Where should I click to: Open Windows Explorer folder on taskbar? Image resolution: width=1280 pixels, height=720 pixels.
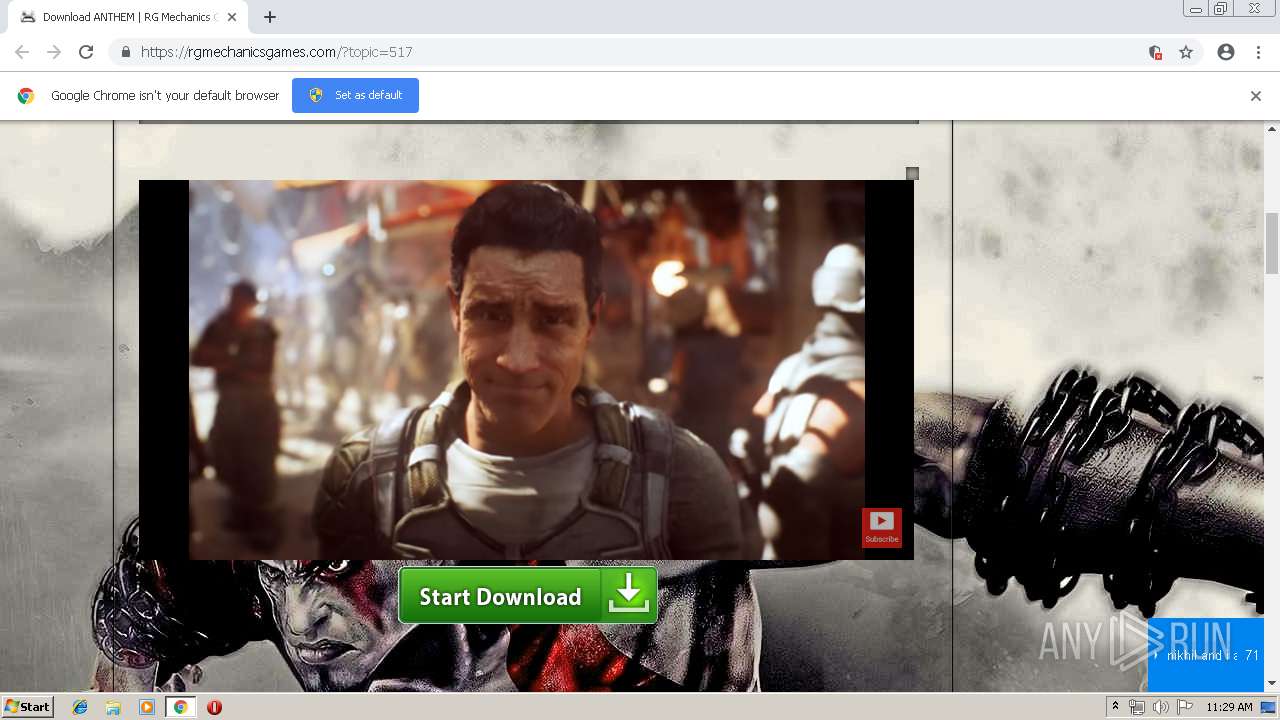(113, 707)
